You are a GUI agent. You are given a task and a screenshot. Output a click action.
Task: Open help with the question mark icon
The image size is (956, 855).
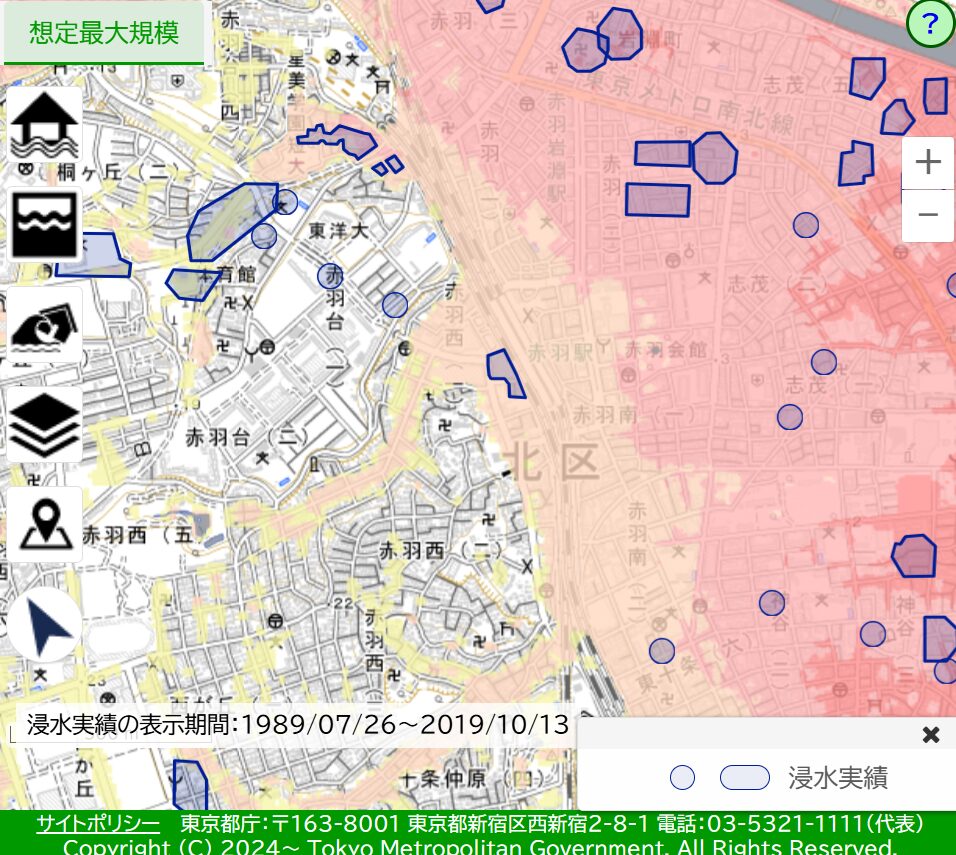point(930,24)
